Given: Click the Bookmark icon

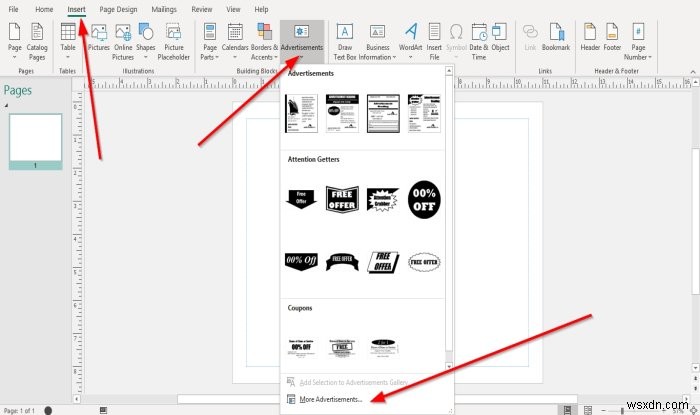Looking at the screenshot, I should tap(556, 38).
